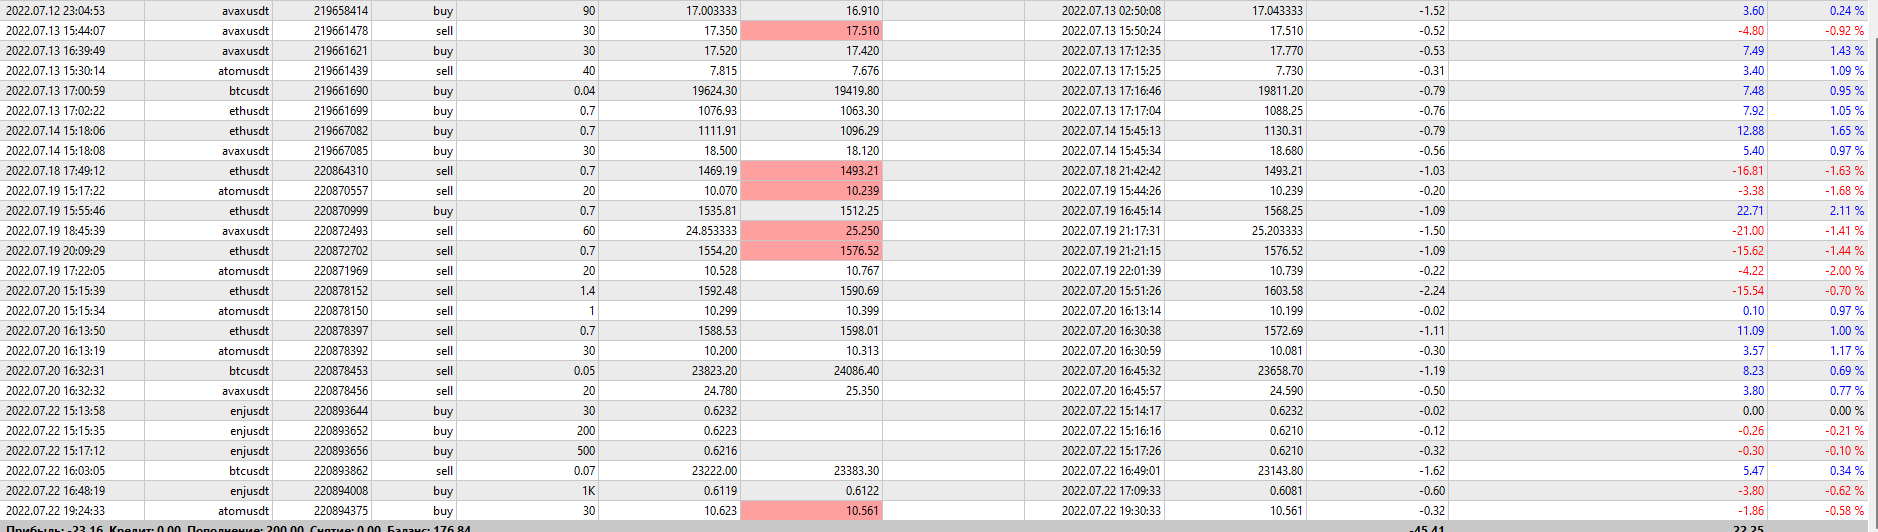1878x532 pixels.
Task: Click the balance summary row at the bottom
Action: [238, 527]
